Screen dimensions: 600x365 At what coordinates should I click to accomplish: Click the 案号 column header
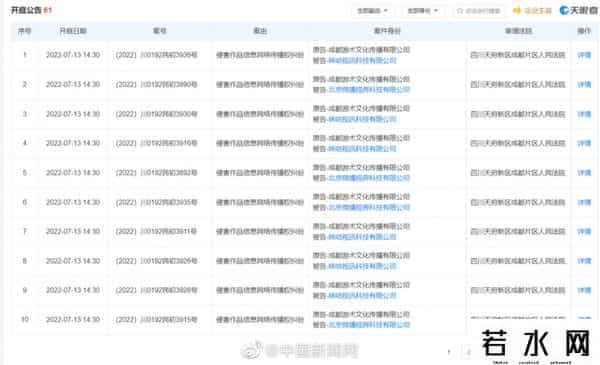point(160,31)
